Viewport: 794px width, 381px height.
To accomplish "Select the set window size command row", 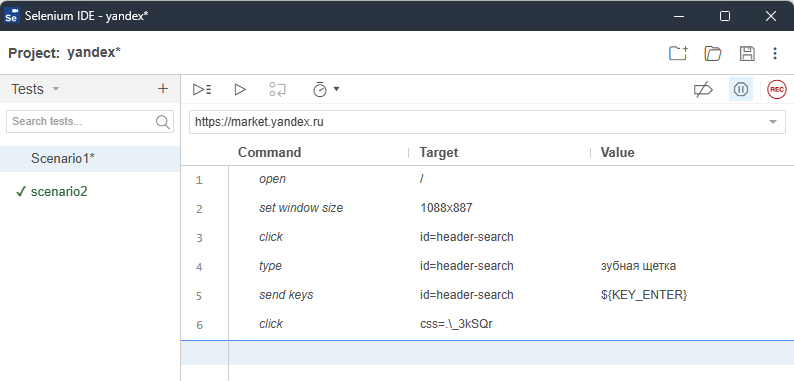I will coord(487,208).
